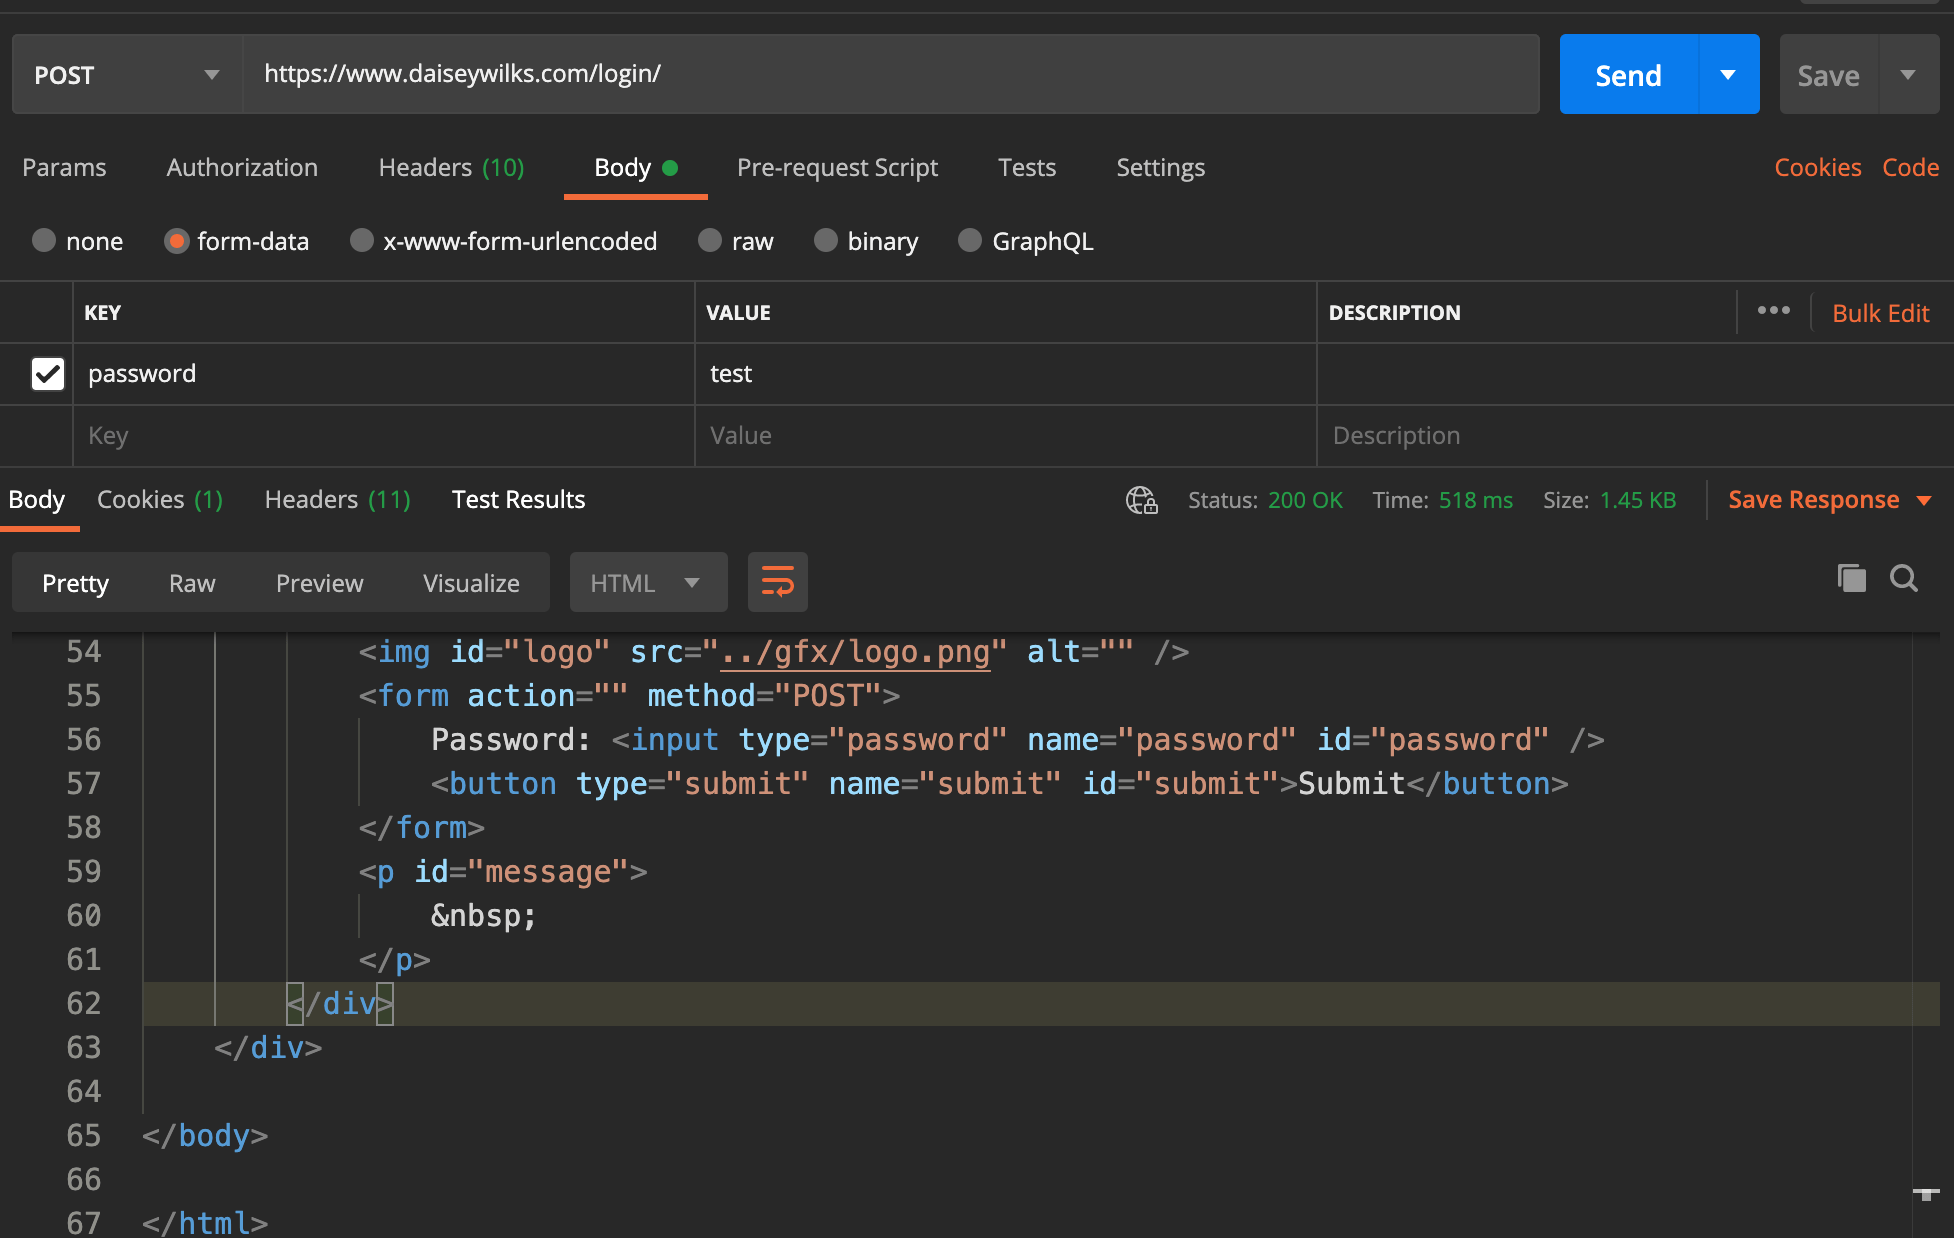Copy the response body with the copy icon
1954x1238 pixels.
tap(1851, 578)
